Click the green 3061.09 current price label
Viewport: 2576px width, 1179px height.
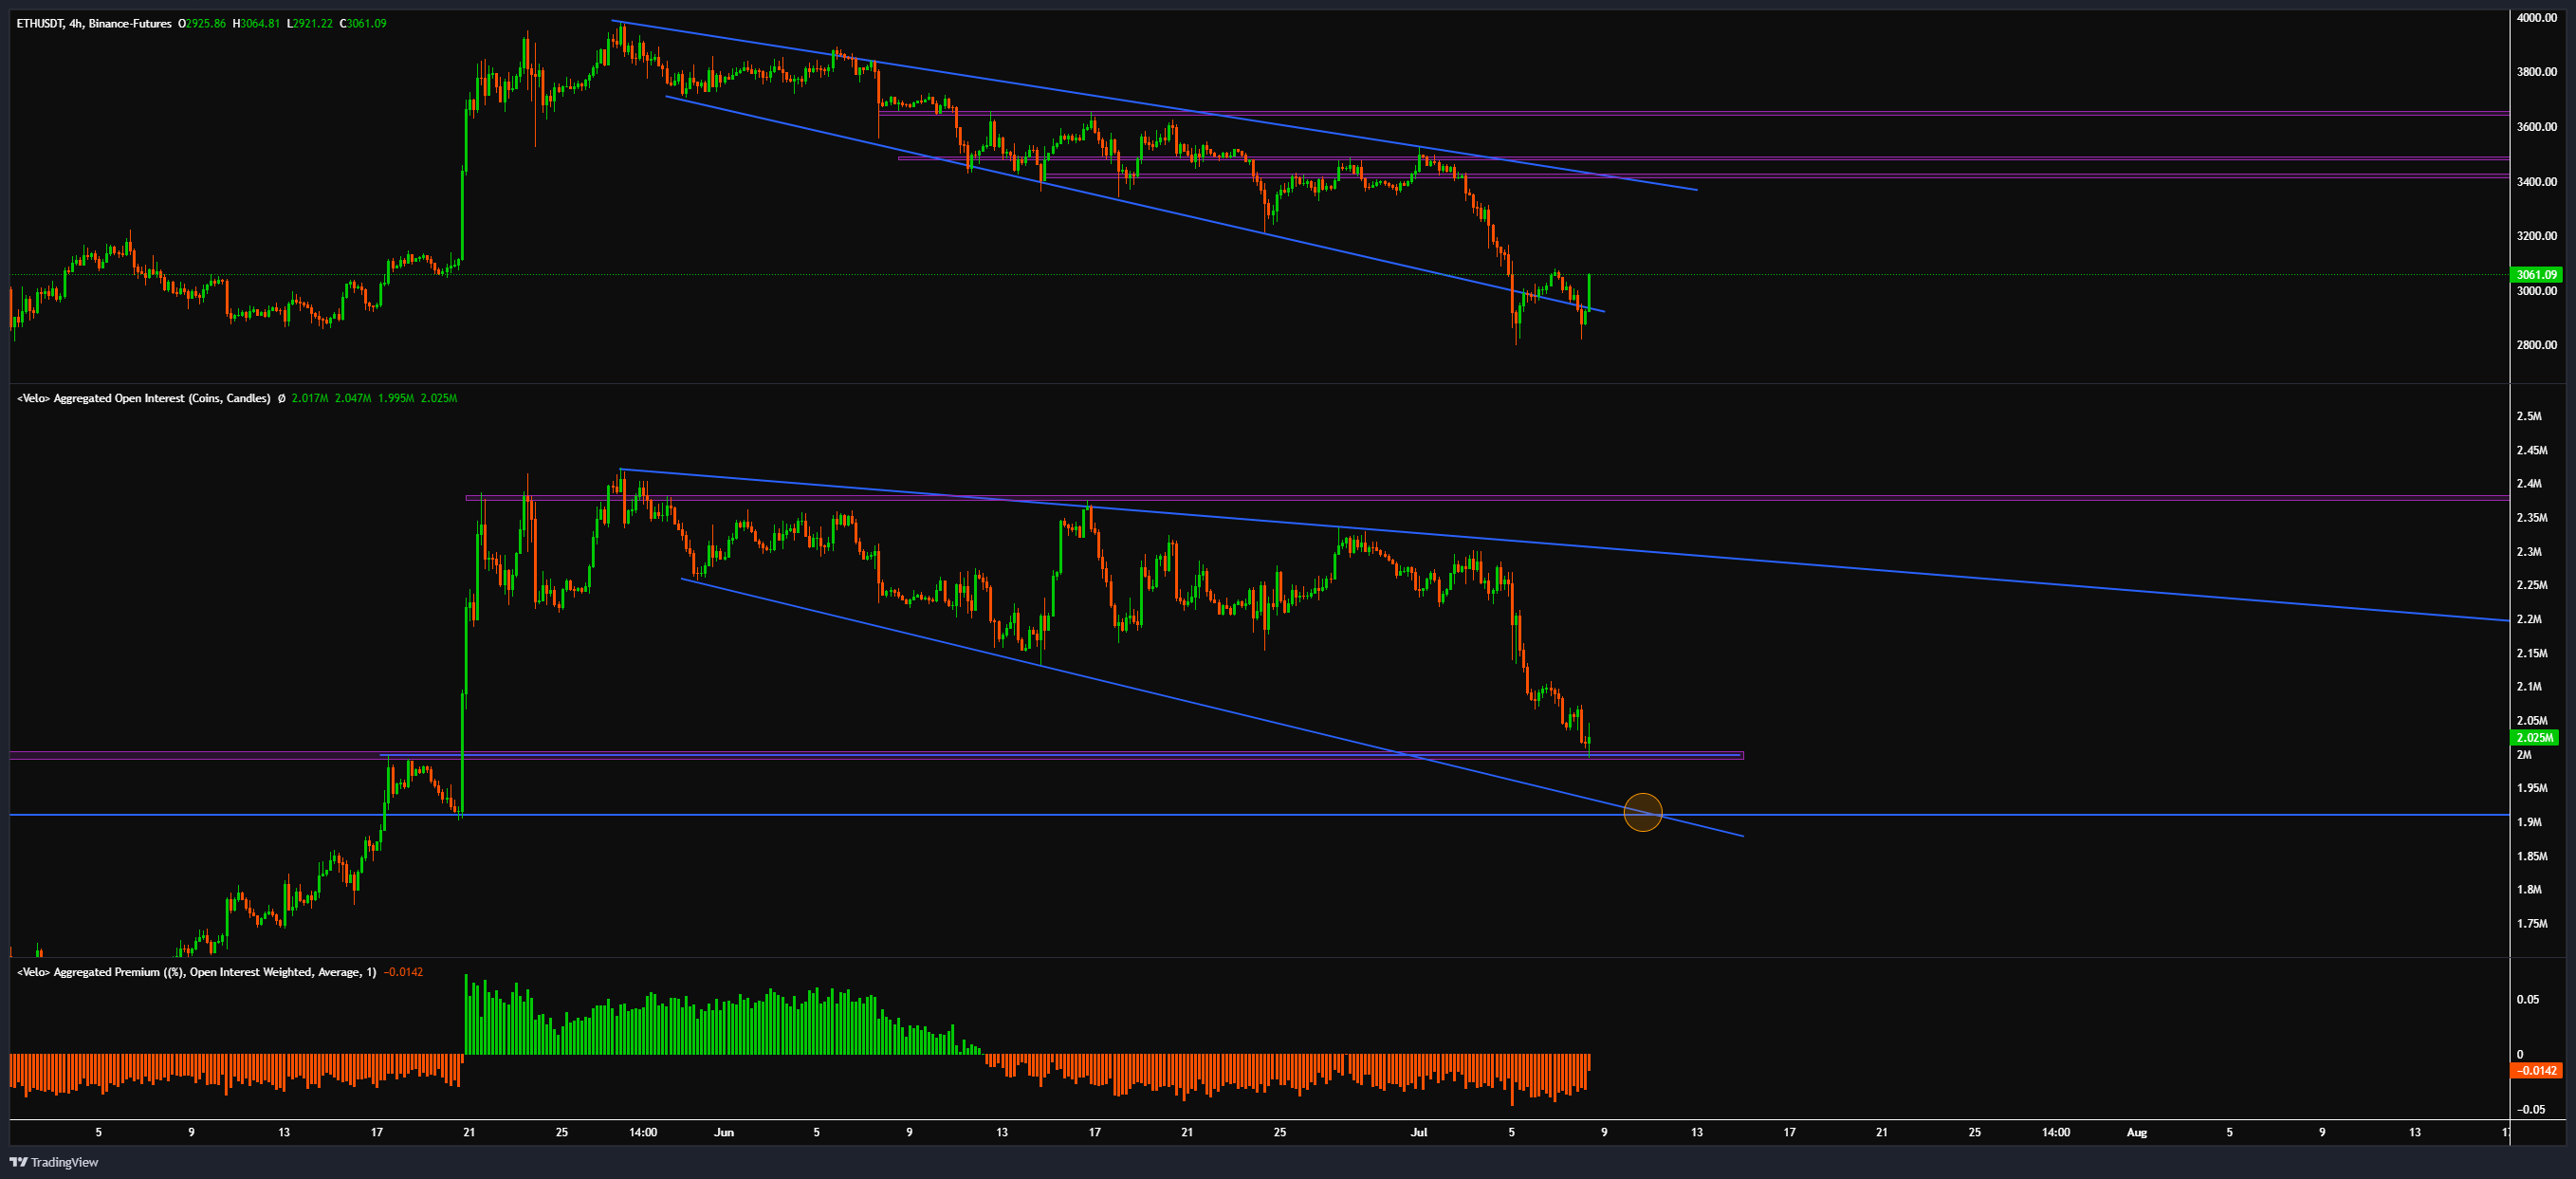(2536, 274)
